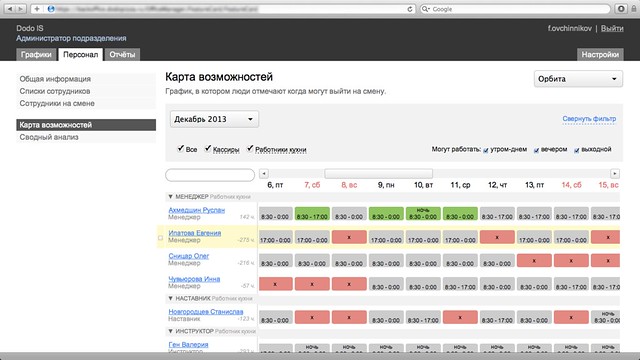Click the magnifier in Google search field
The width and height of the screenshot is (640, 360).
tap(426, 9)
